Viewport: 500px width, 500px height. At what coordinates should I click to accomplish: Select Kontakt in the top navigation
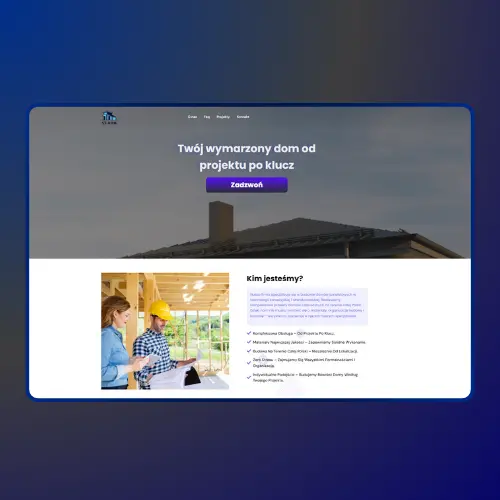coord(243,117)
